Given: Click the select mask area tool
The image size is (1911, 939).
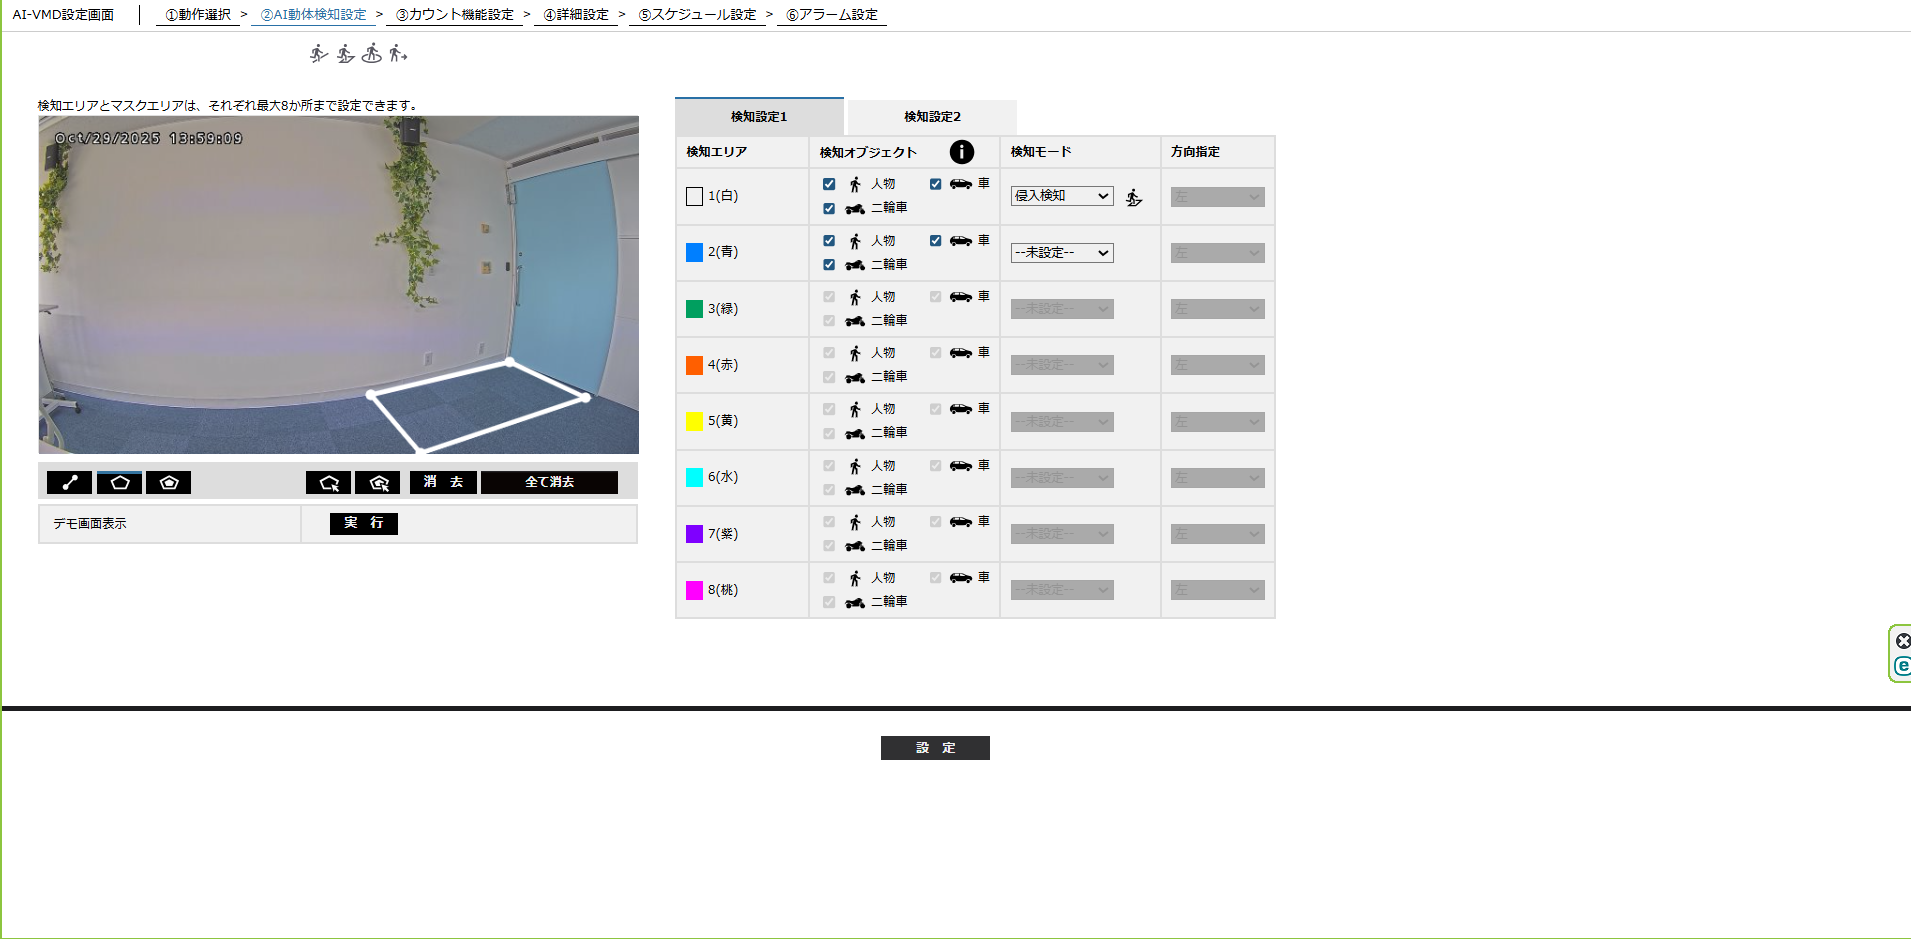Looking at the screenshot, I should 378,483.
